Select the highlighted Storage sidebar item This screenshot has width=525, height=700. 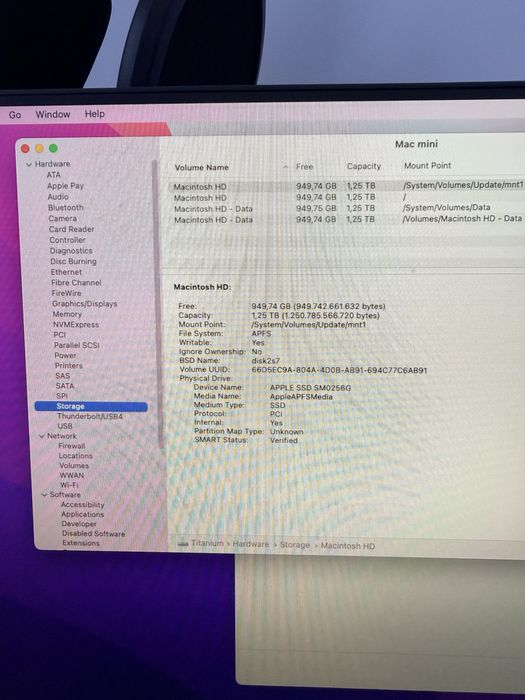(91, 406)
